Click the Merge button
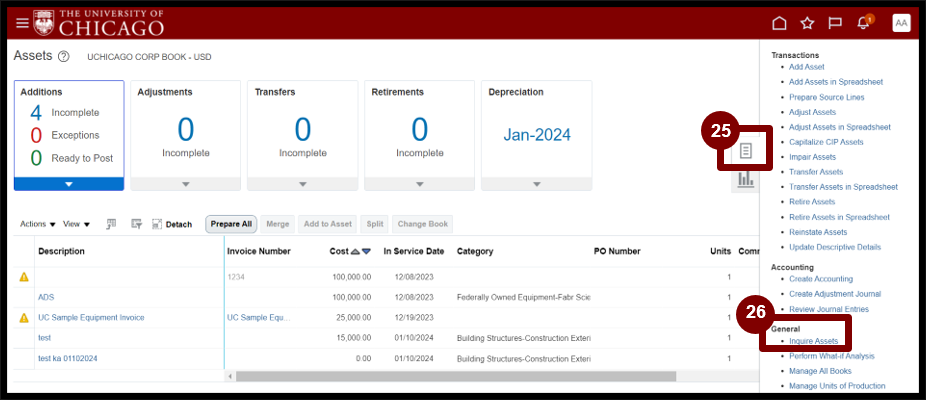Viewport: 926px width, 400px height. pyautogui.click(x=278, y=225)
